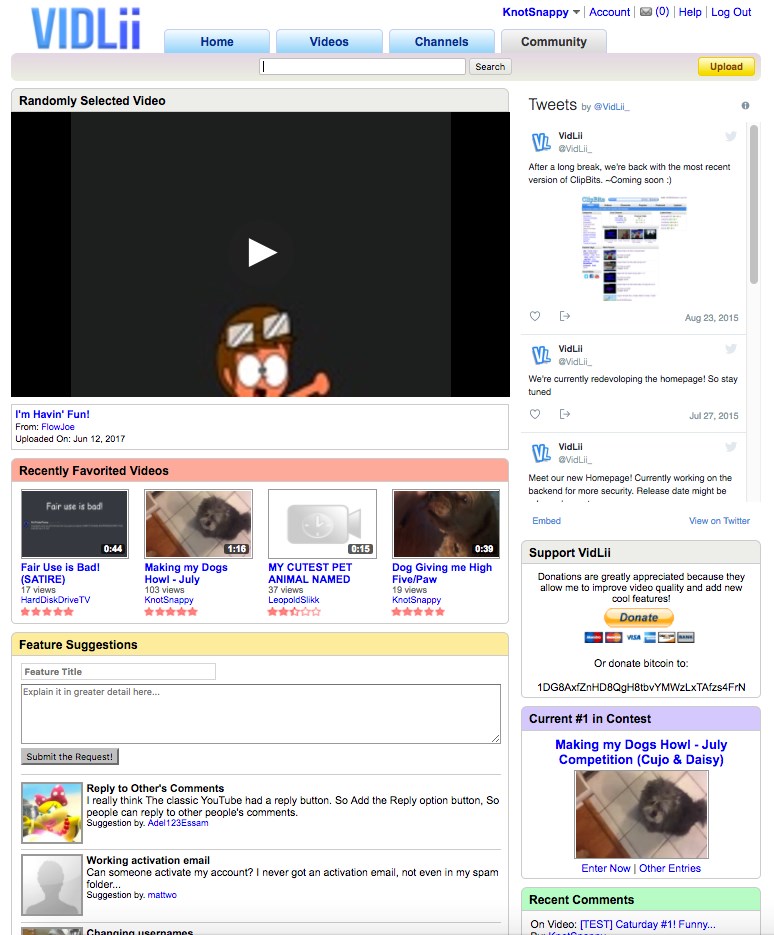Click the Twitter bird on the first tweet

pyautogui.click(x=730, y=136)
